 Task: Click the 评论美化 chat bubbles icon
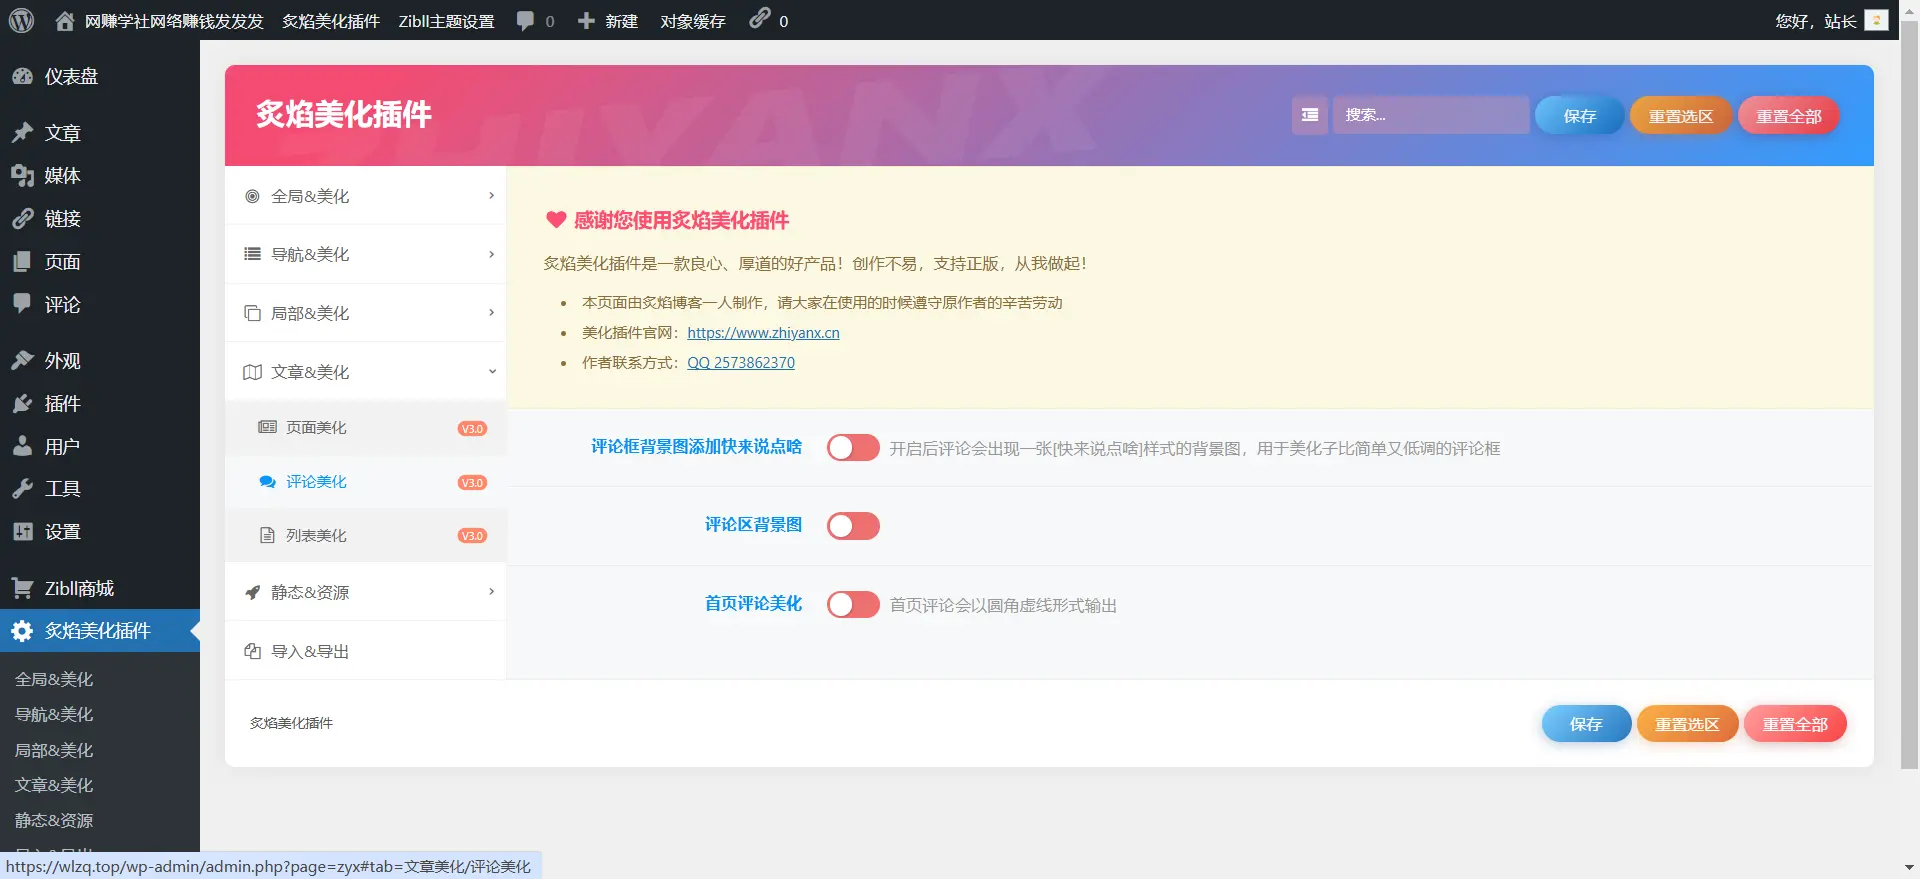pyautogui.click(x=267, y=482)
